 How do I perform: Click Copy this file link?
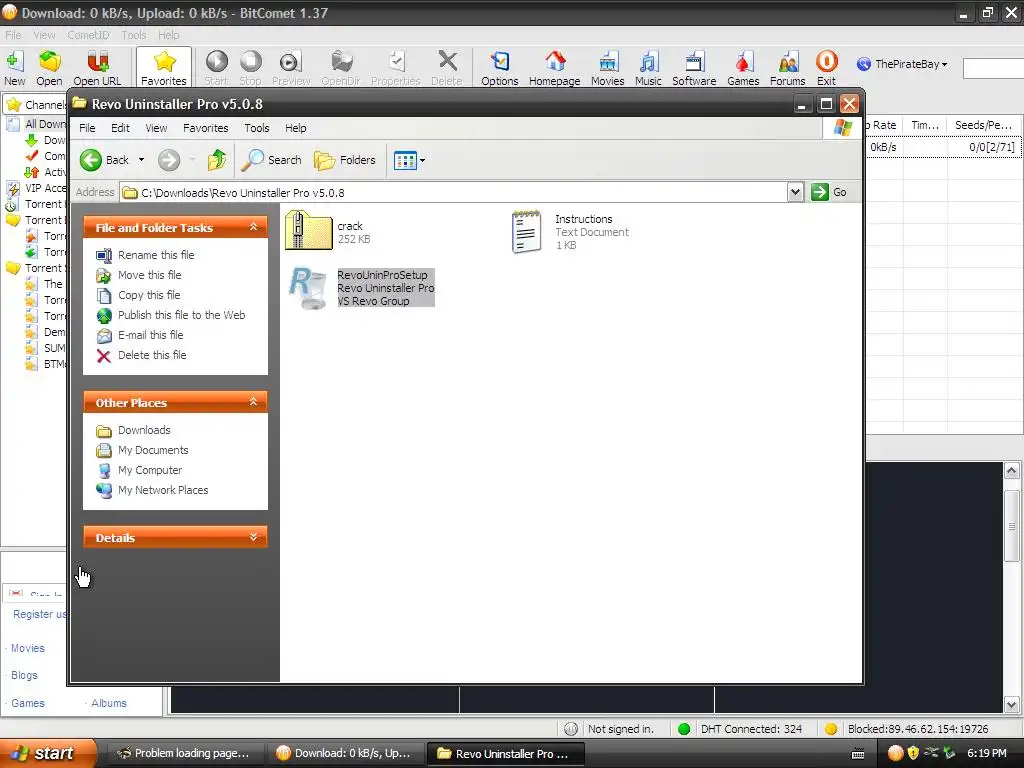[149, 295]
